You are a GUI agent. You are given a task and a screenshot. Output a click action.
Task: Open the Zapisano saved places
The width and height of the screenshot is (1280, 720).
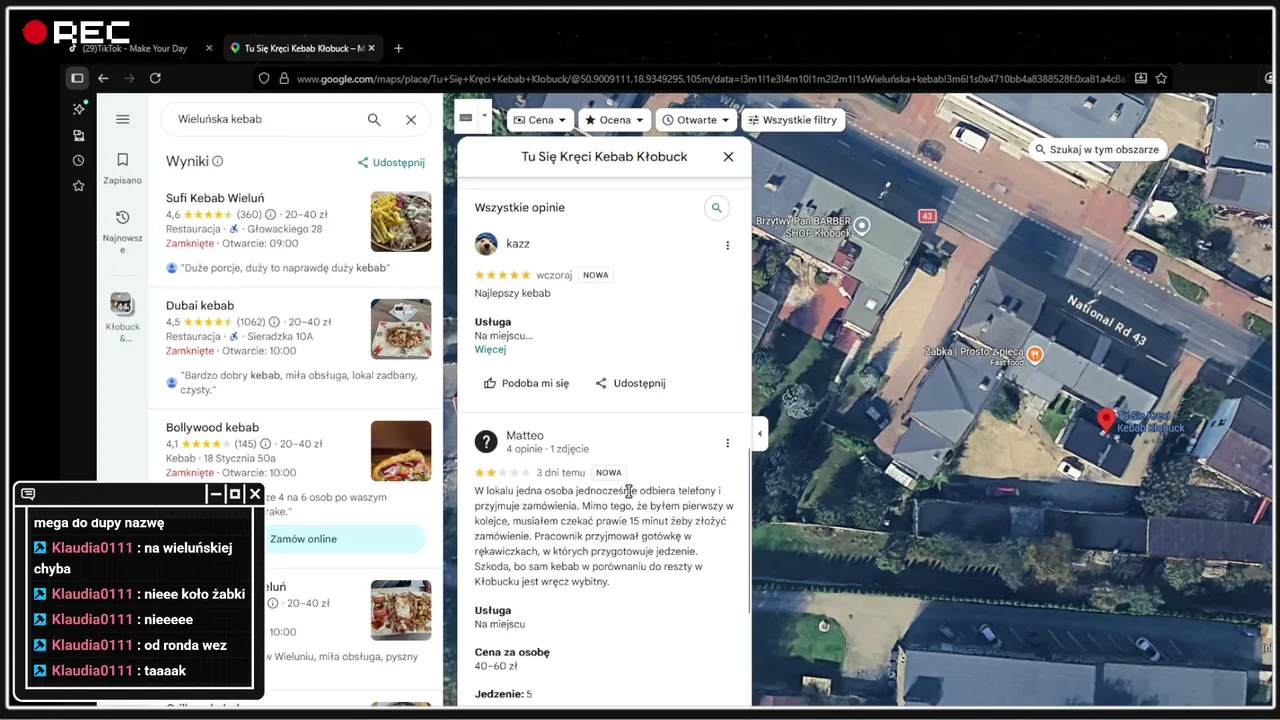tap(122, 168)
